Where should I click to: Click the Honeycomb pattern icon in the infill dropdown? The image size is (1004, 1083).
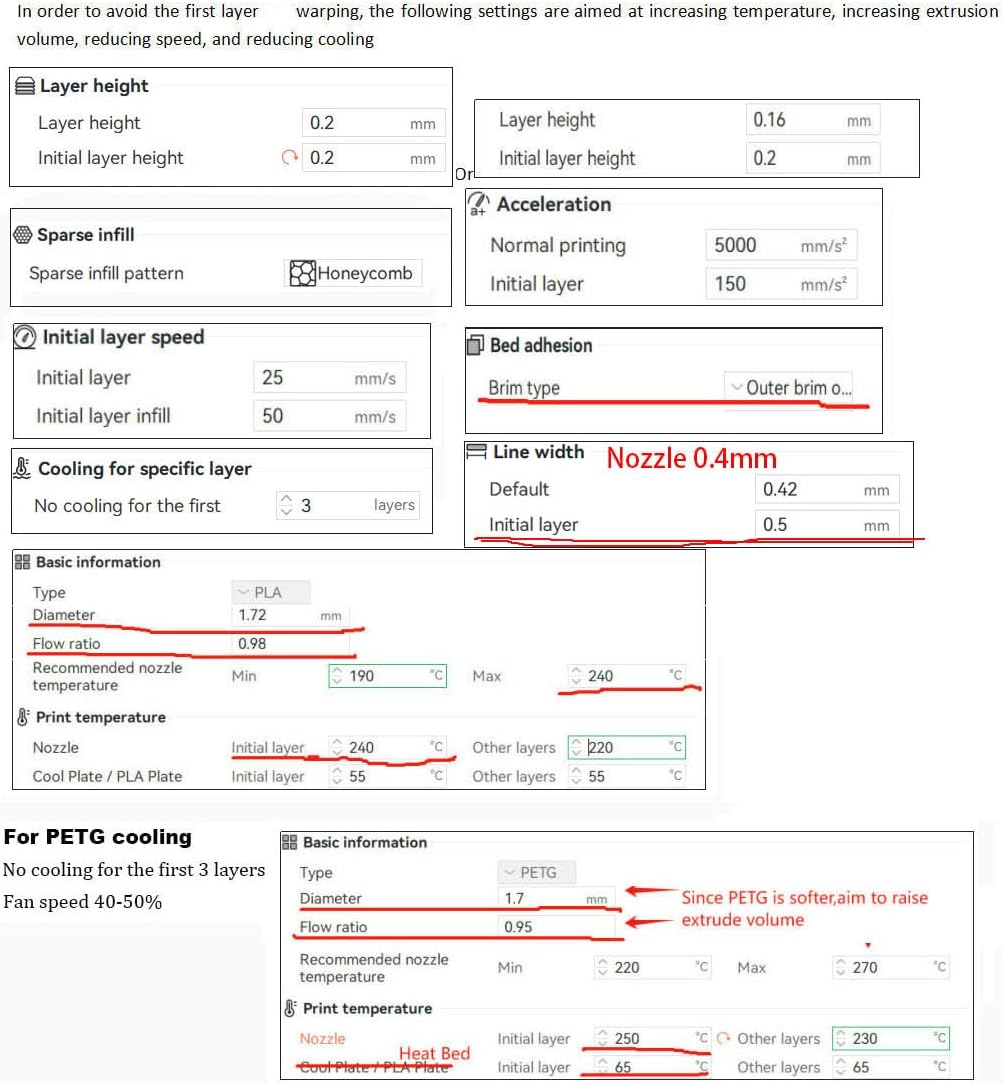pos(302,273)
